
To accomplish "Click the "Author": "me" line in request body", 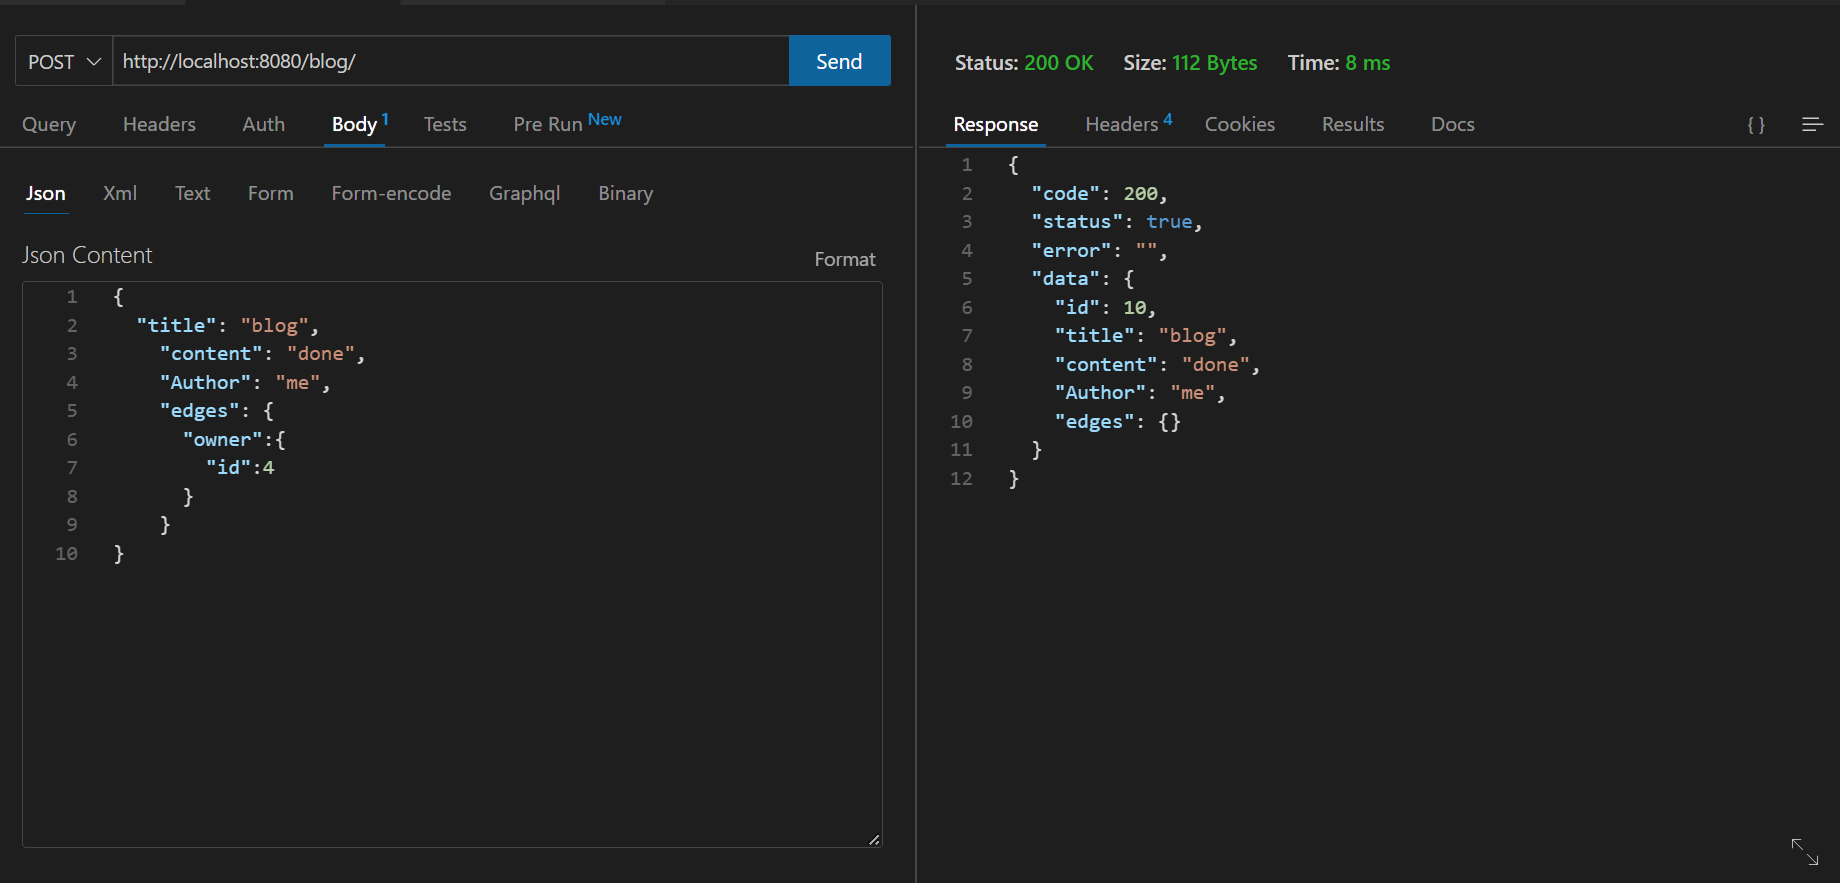I will coord(245,382).
